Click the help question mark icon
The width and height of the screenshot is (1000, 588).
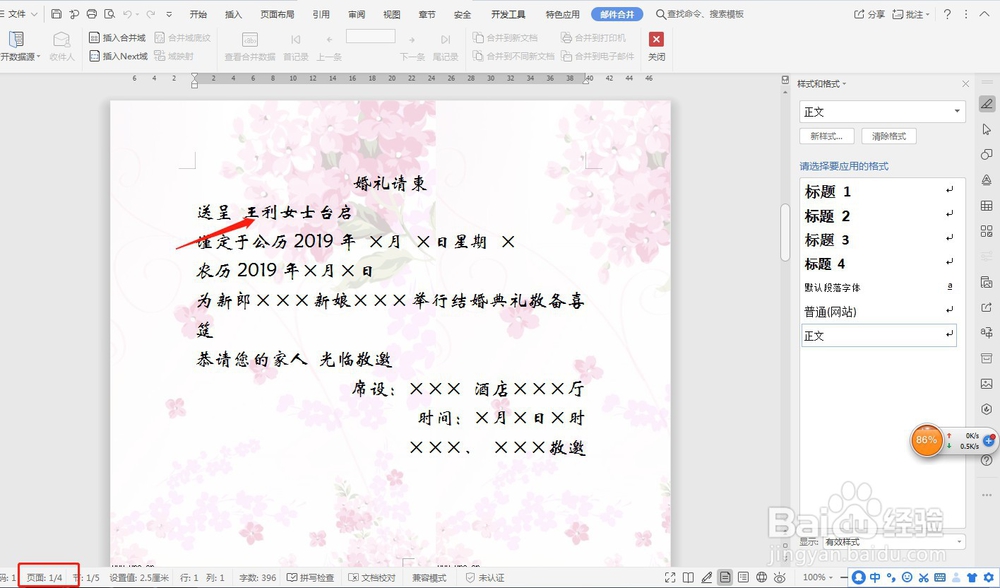(x=947, y=14)
